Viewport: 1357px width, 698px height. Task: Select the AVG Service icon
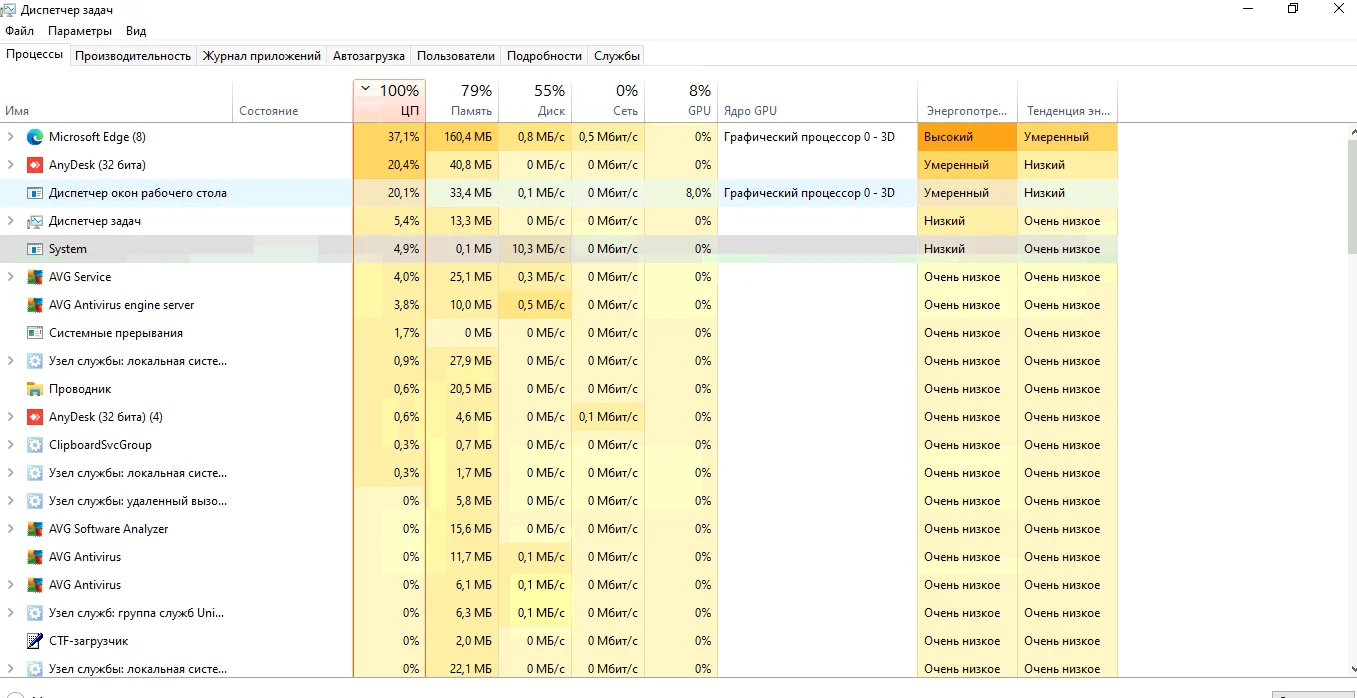click(35, 277)
